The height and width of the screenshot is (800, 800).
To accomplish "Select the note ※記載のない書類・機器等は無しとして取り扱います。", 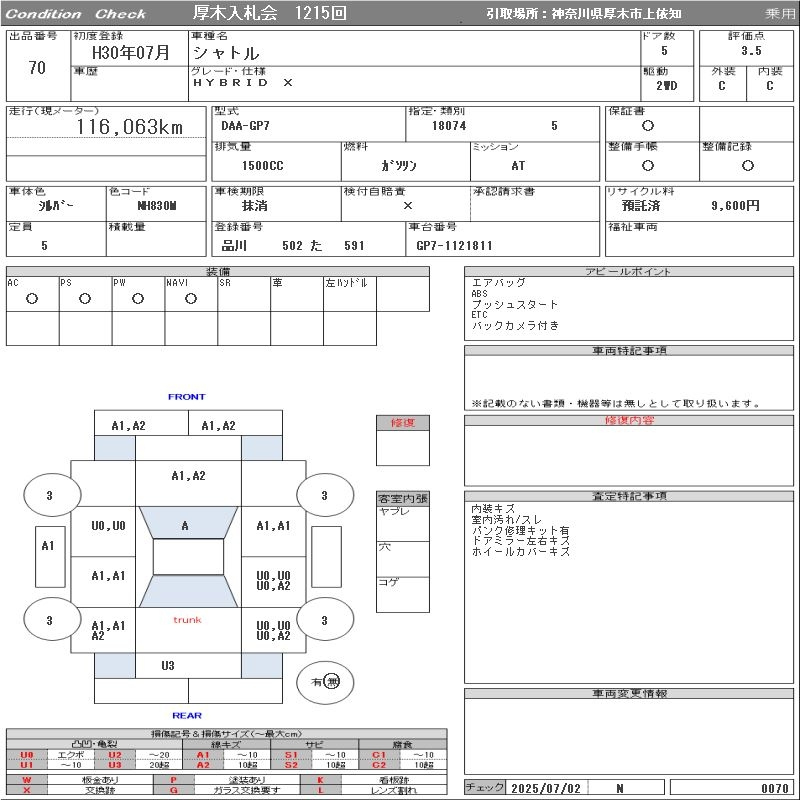I will 616,404.
